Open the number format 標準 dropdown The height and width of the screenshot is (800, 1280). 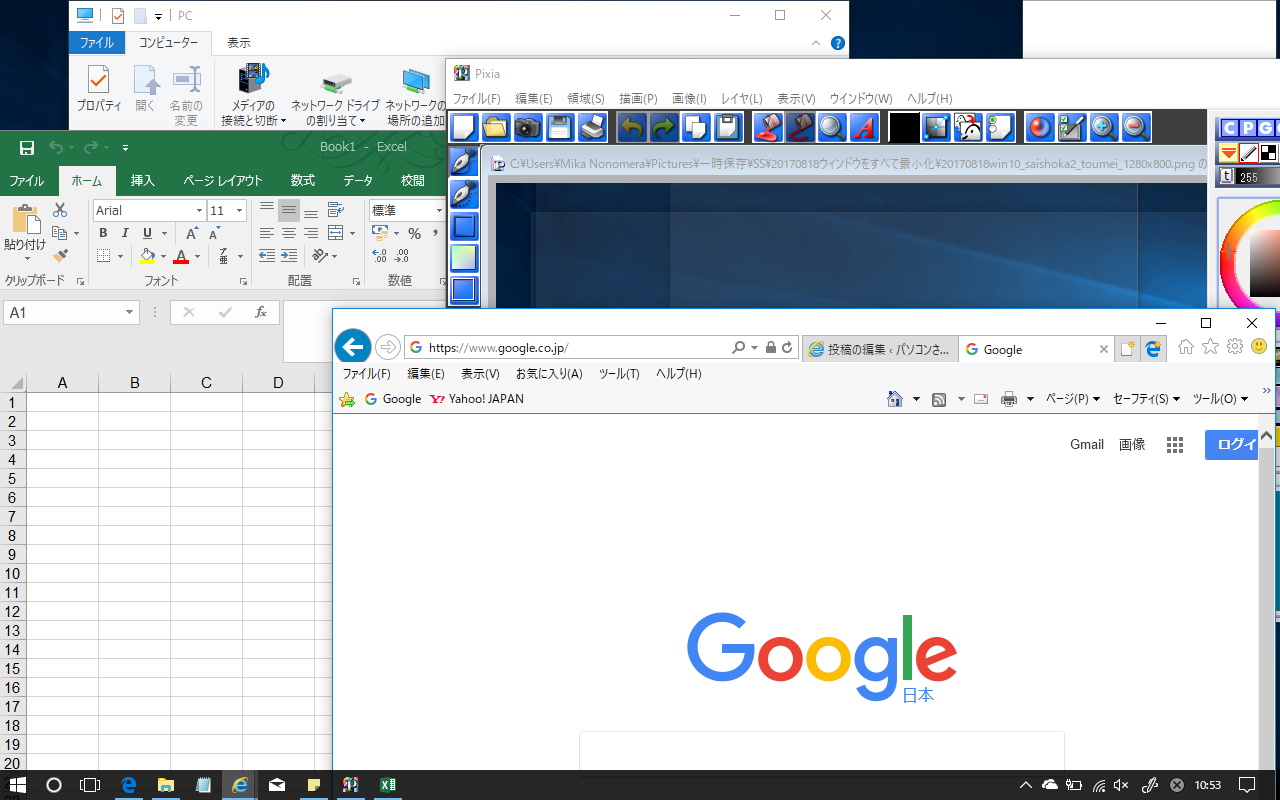pyautogui.click(x=439, y=210)
